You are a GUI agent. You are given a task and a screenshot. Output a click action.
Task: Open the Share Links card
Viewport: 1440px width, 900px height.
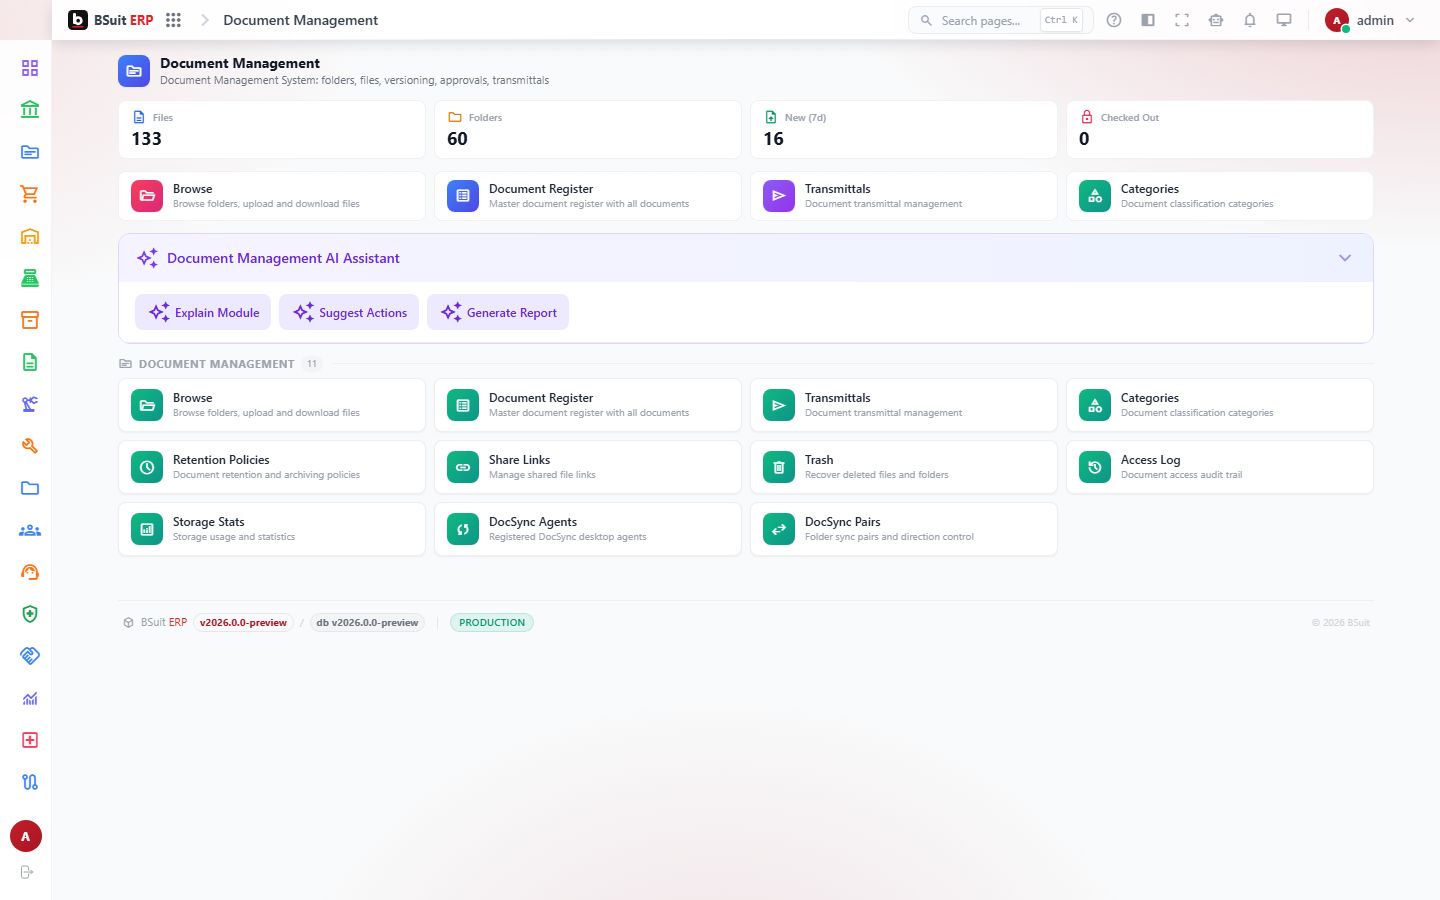coord(588,467)
